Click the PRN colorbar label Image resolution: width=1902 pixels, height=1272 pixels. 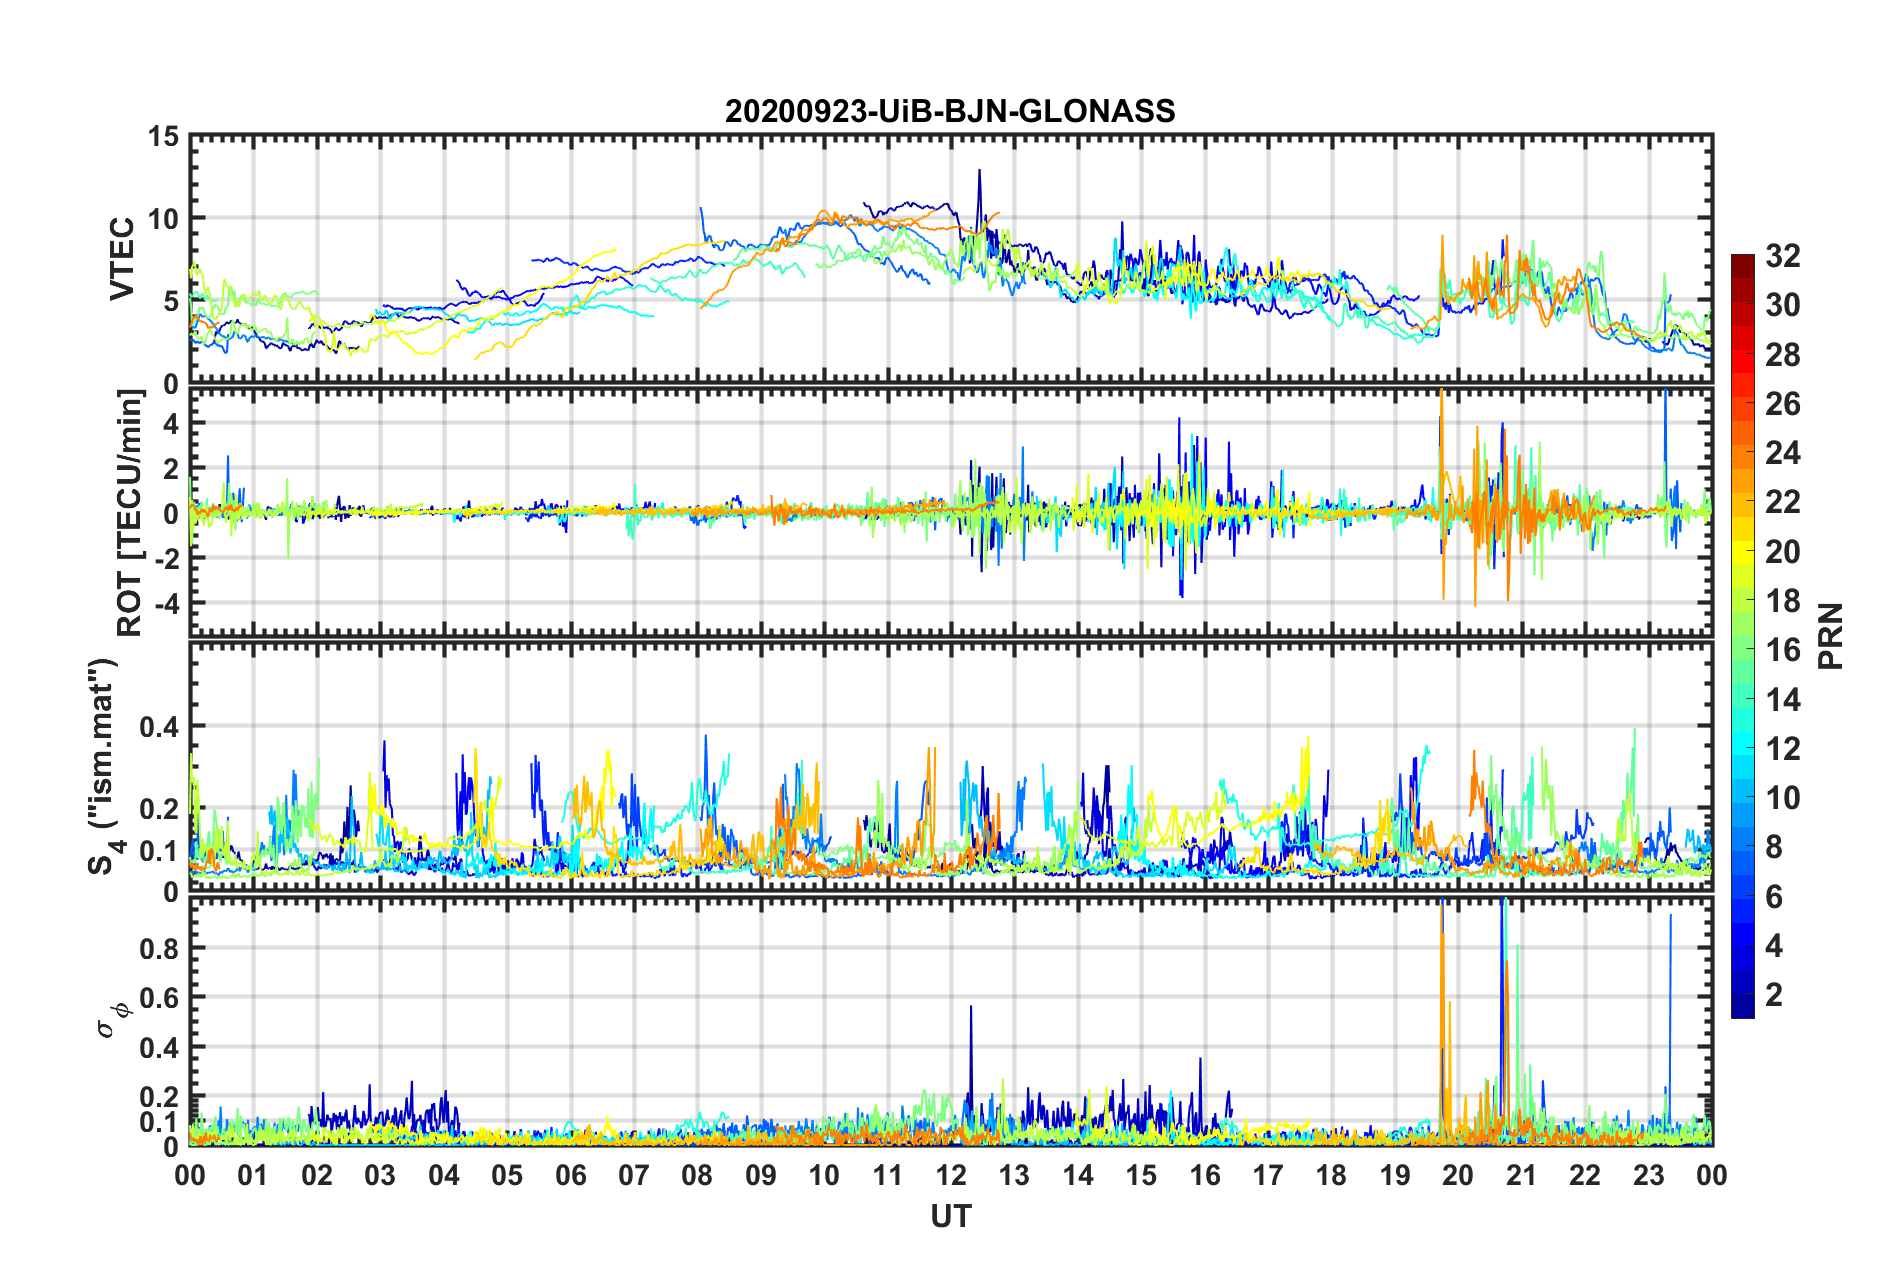(x=1830, y=636)
